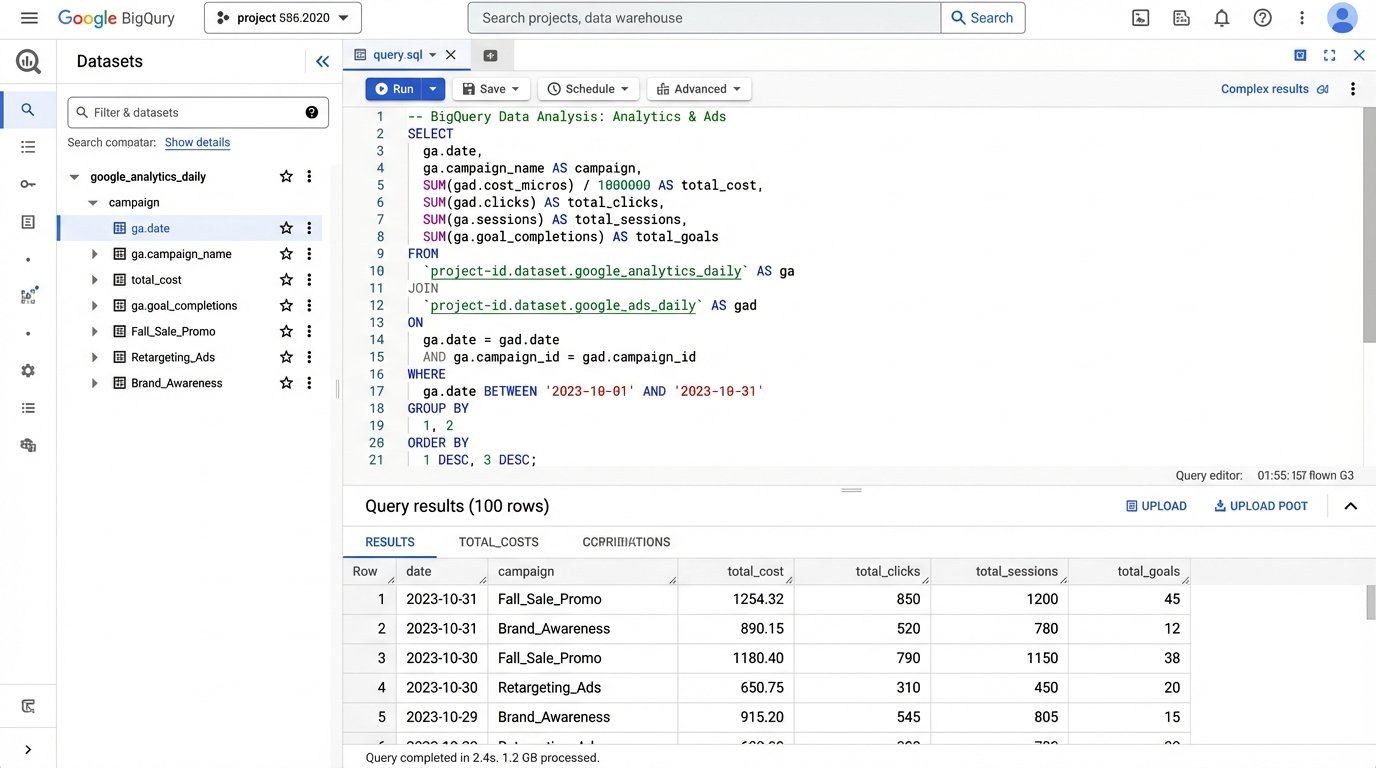Image resolution: width=1376 pixels, height=768 pixels.
Task: Enter full screen mode for the query editor
Action: (1330, 55)
